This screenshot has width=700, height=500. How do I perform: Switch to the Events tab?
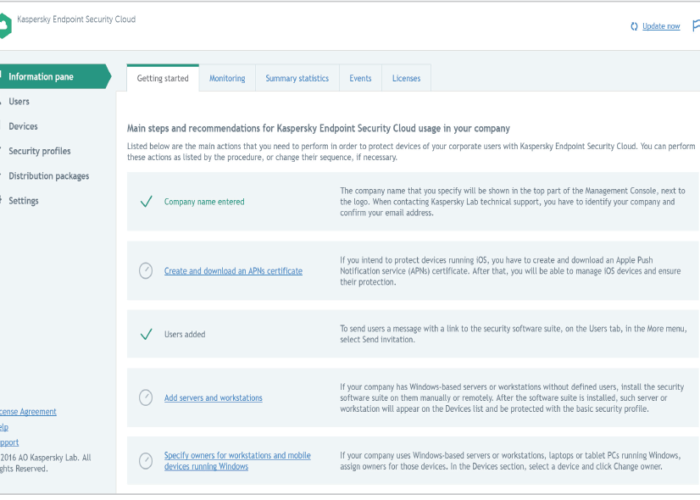point(360,78)
